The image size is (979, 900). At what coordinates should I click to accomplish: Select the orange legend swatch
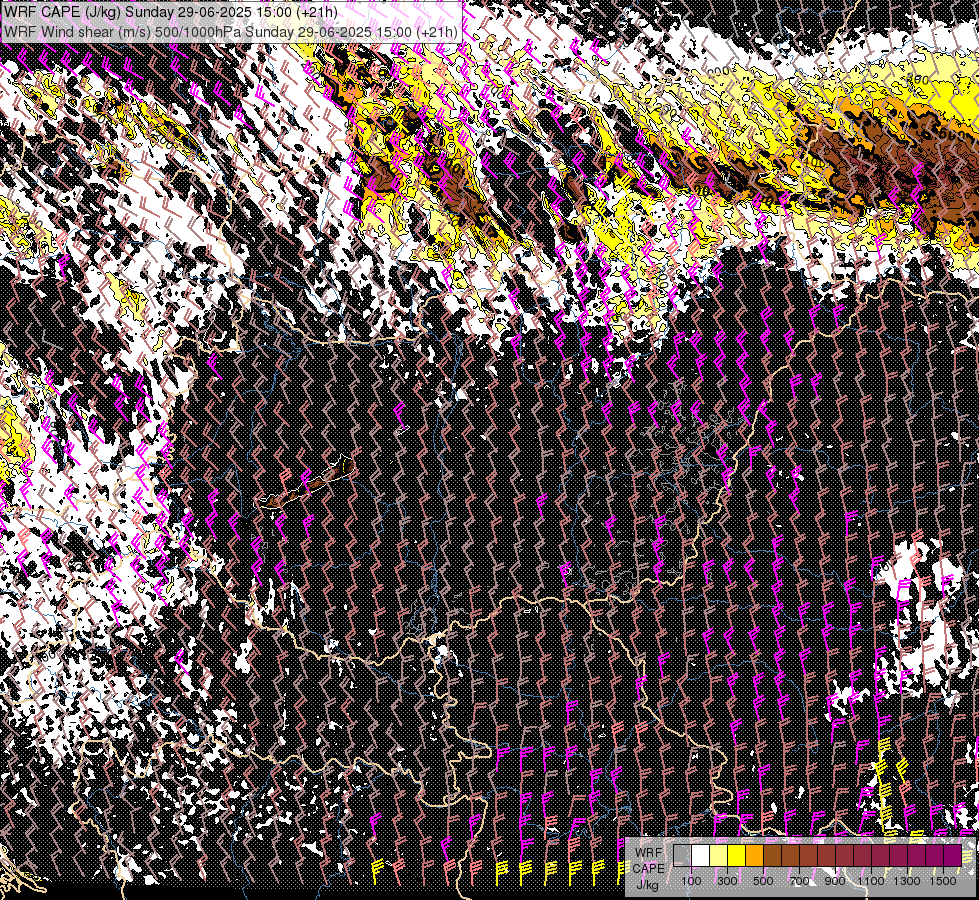[x=755, y=855]
